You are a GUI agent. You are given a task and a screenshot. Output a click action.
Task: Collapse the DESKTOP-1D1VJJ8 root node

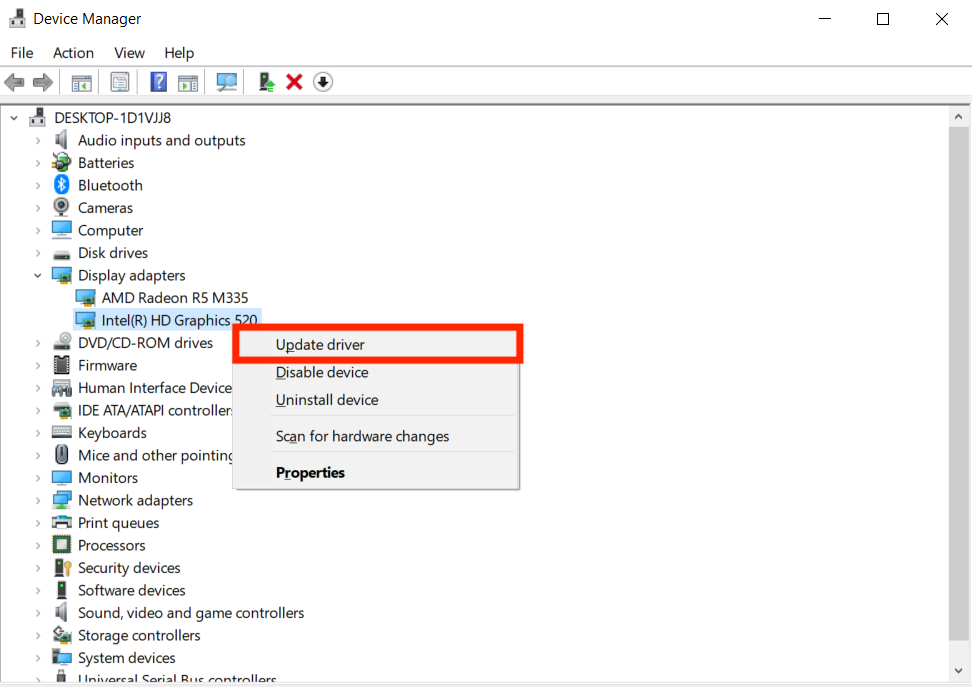[14, 117]
